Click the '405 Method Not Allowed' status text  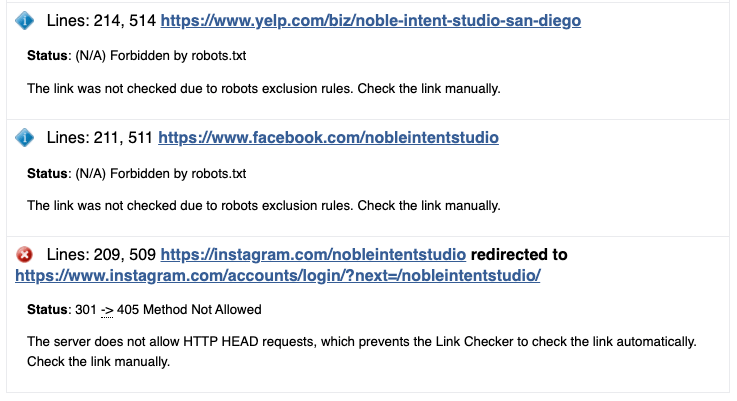coord(190,310)
